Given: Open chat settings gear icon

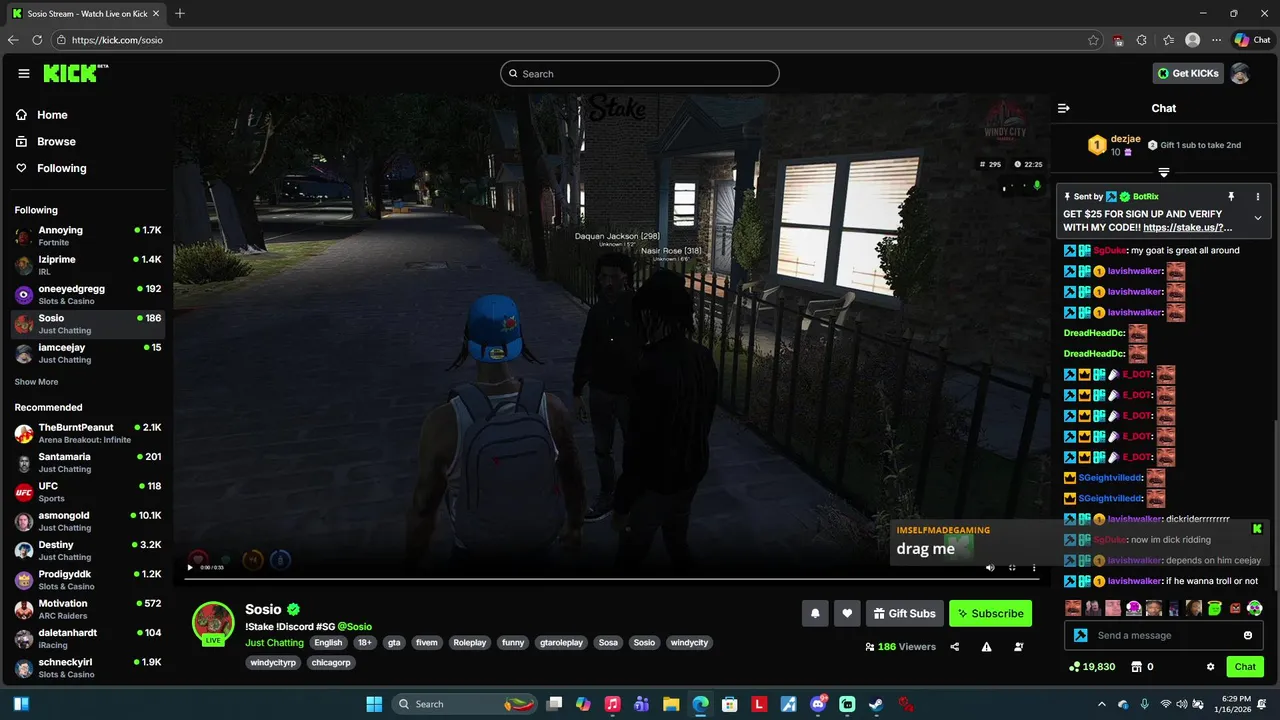Looking at the screenshot, I should 1211,667.
